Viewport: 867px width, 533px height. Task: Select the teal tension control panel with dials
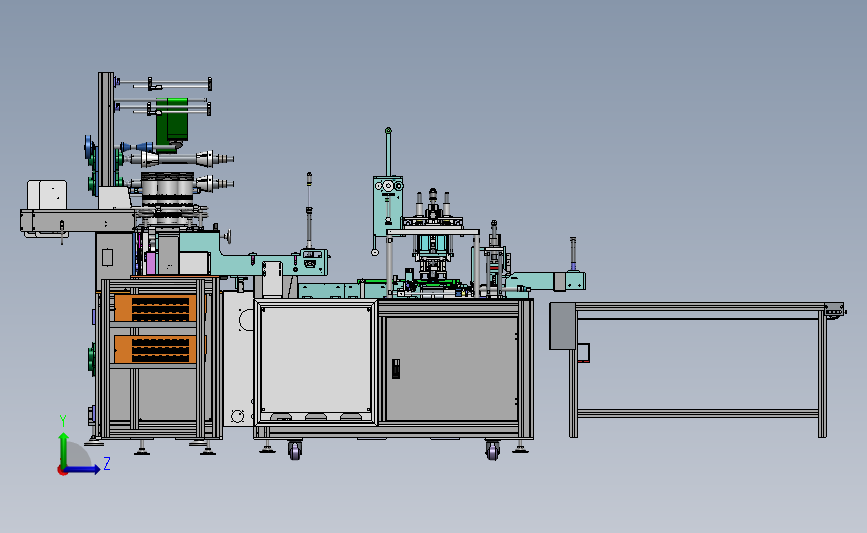388,206
